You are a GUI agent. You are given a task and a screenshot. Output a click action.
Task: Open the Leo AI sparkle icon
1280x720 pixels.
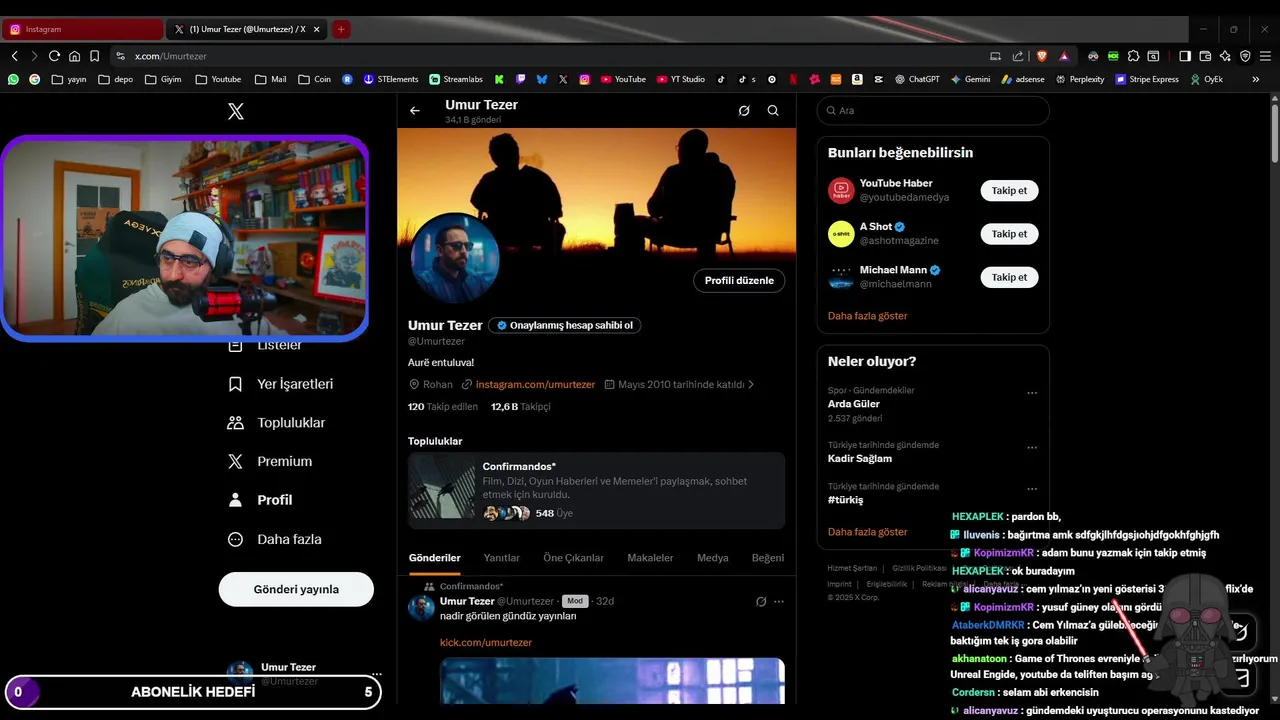[1225, 56]
